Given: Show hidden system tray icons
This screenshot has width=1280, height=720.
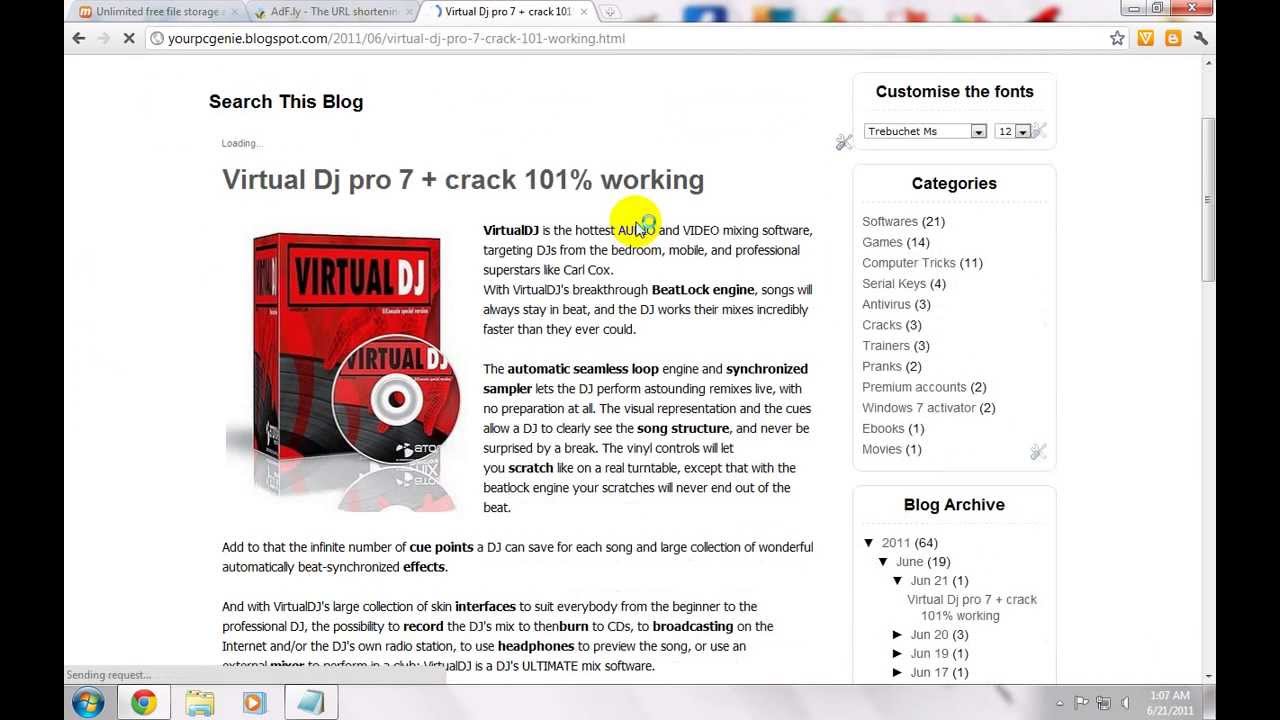Looking at the screenshot, I should (x=1061, y=702).
